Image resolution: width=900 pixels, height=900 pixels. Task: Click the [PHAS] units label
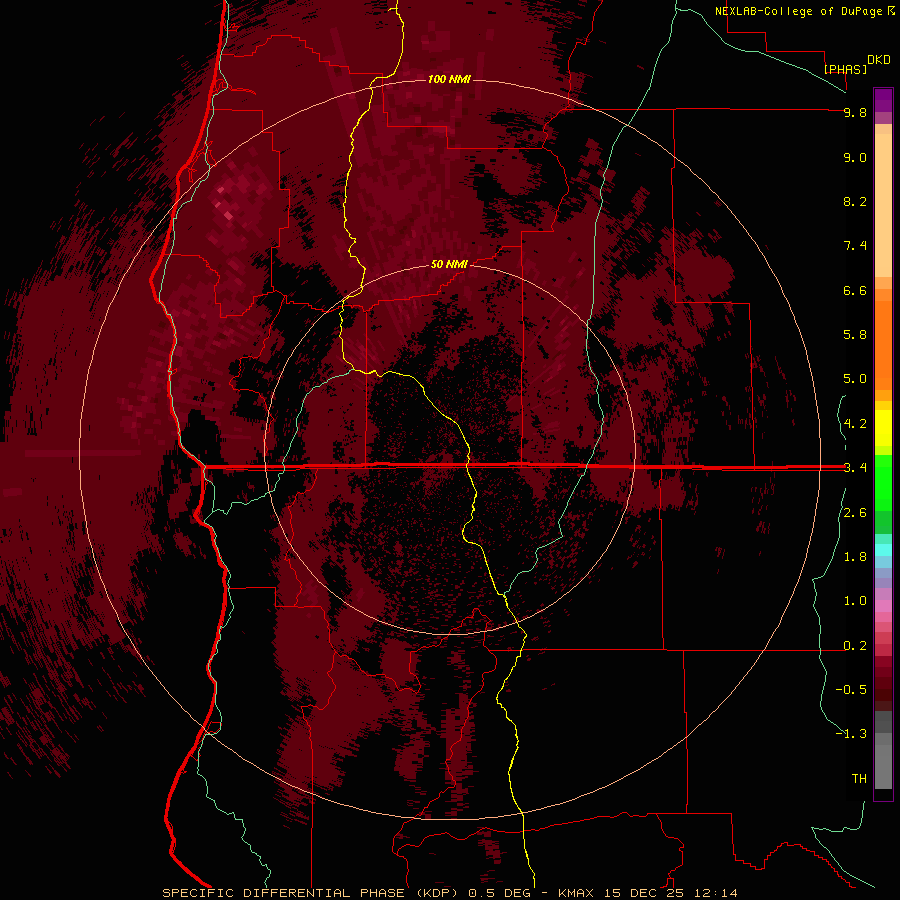(x=845, y=69)
